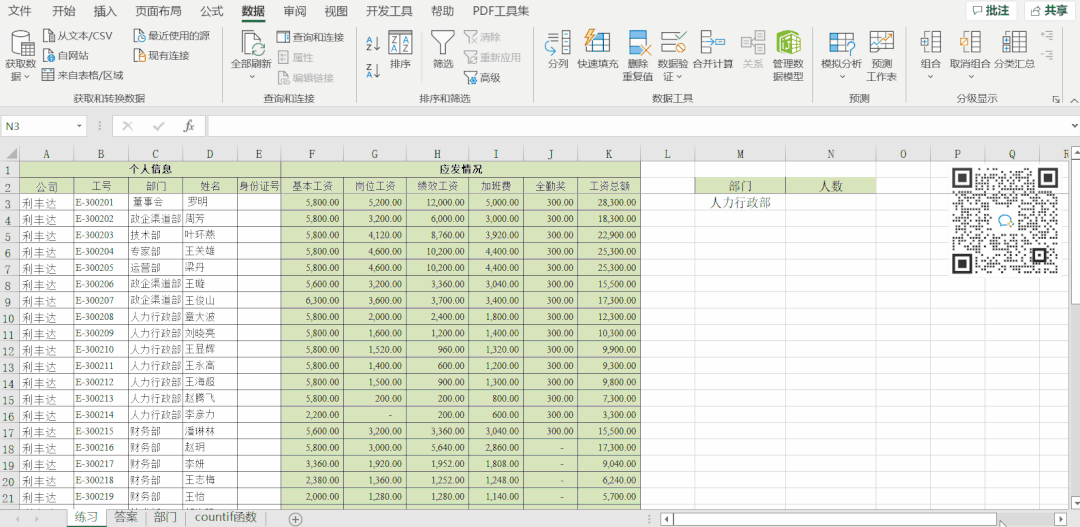The image size is (1080, 527).
Task: Click the formula bar input field
Action: click(637, 126)
